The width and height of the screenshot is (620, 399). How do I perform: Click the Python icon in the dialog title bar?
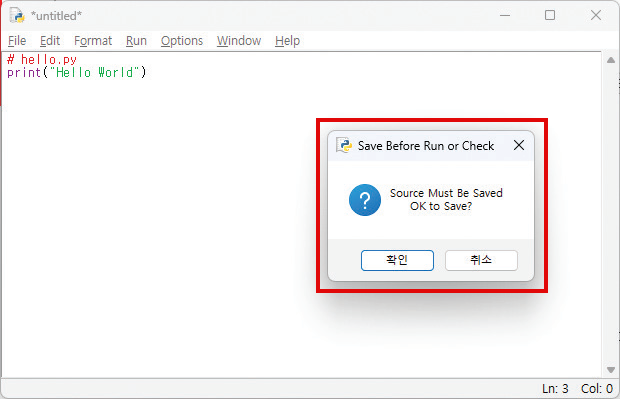[344, 145]
